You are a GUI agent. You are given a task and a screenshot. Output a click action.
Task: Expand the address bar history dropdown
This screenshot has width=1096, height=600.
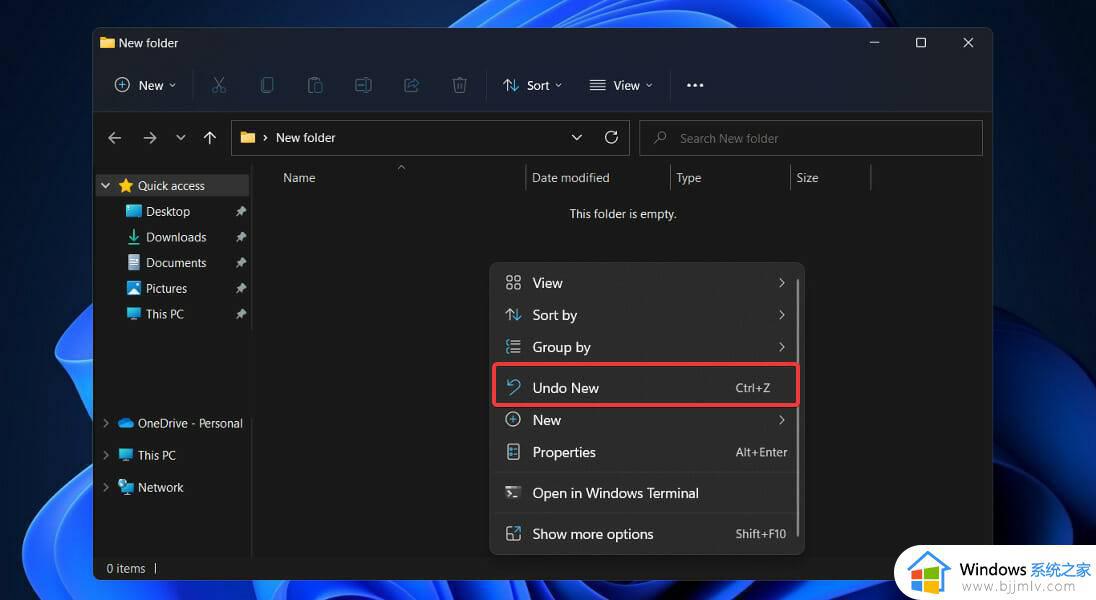pyautogui.click(x=577, y=137)
